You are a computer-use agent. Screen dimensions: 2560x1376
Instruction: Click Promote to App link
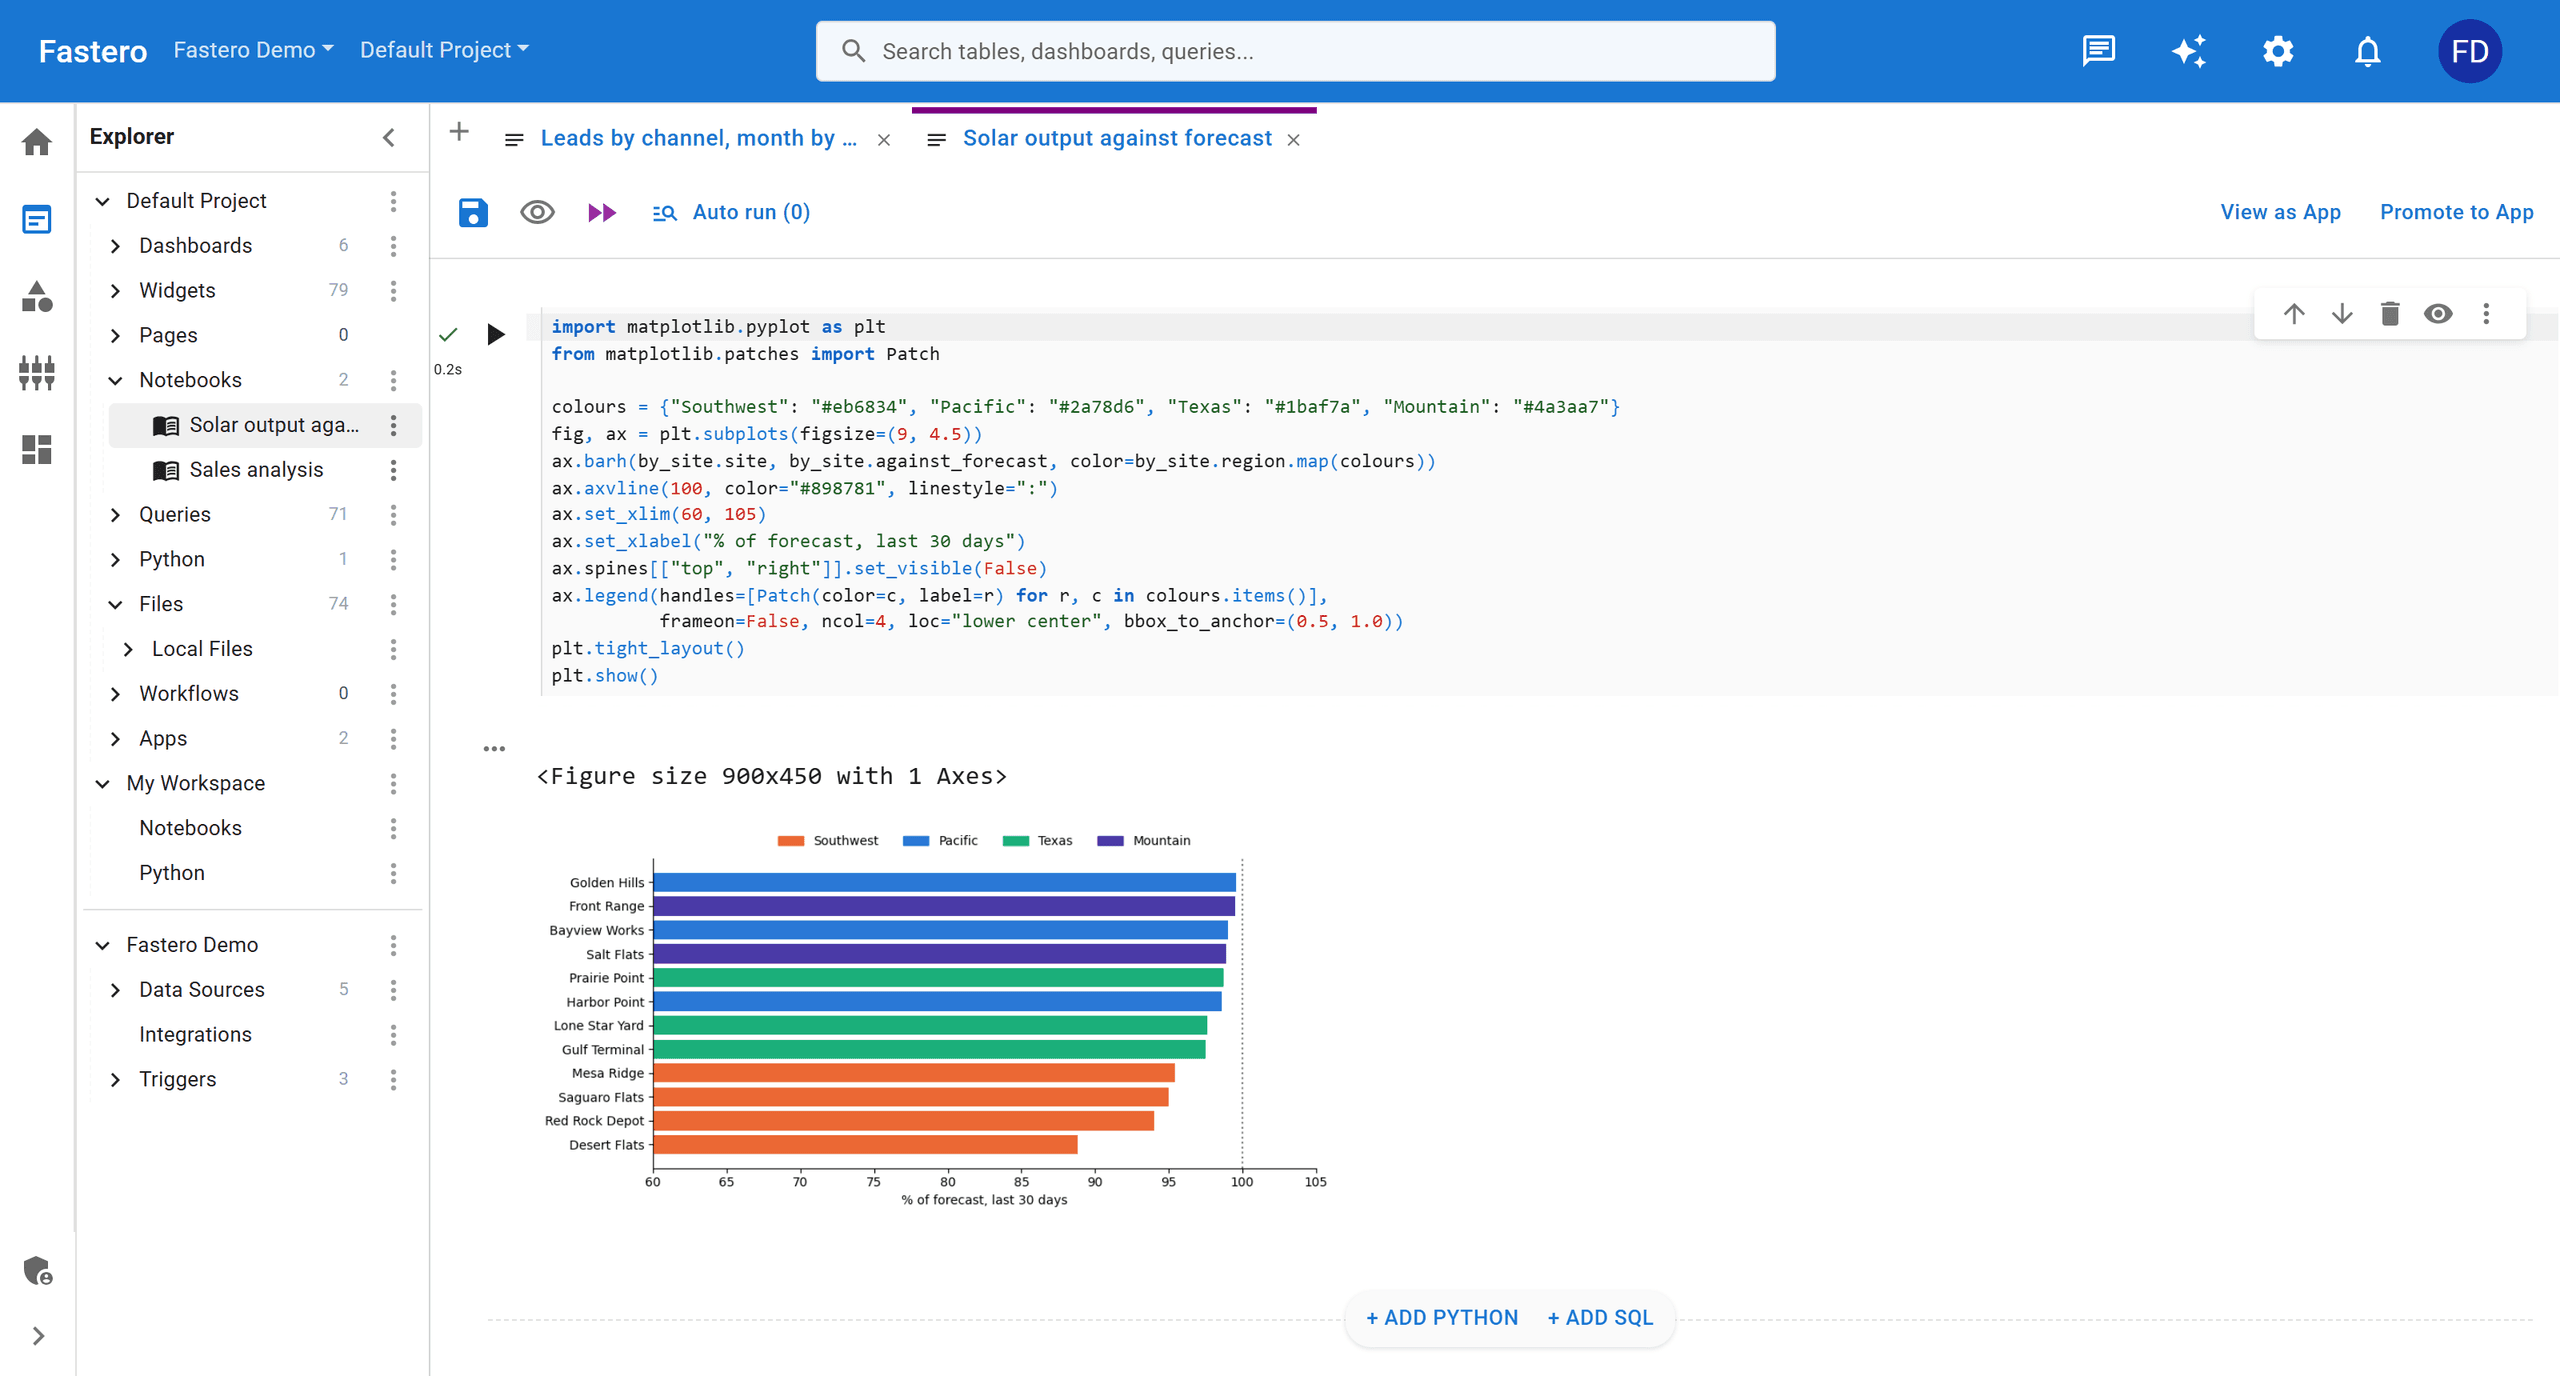2456,212
